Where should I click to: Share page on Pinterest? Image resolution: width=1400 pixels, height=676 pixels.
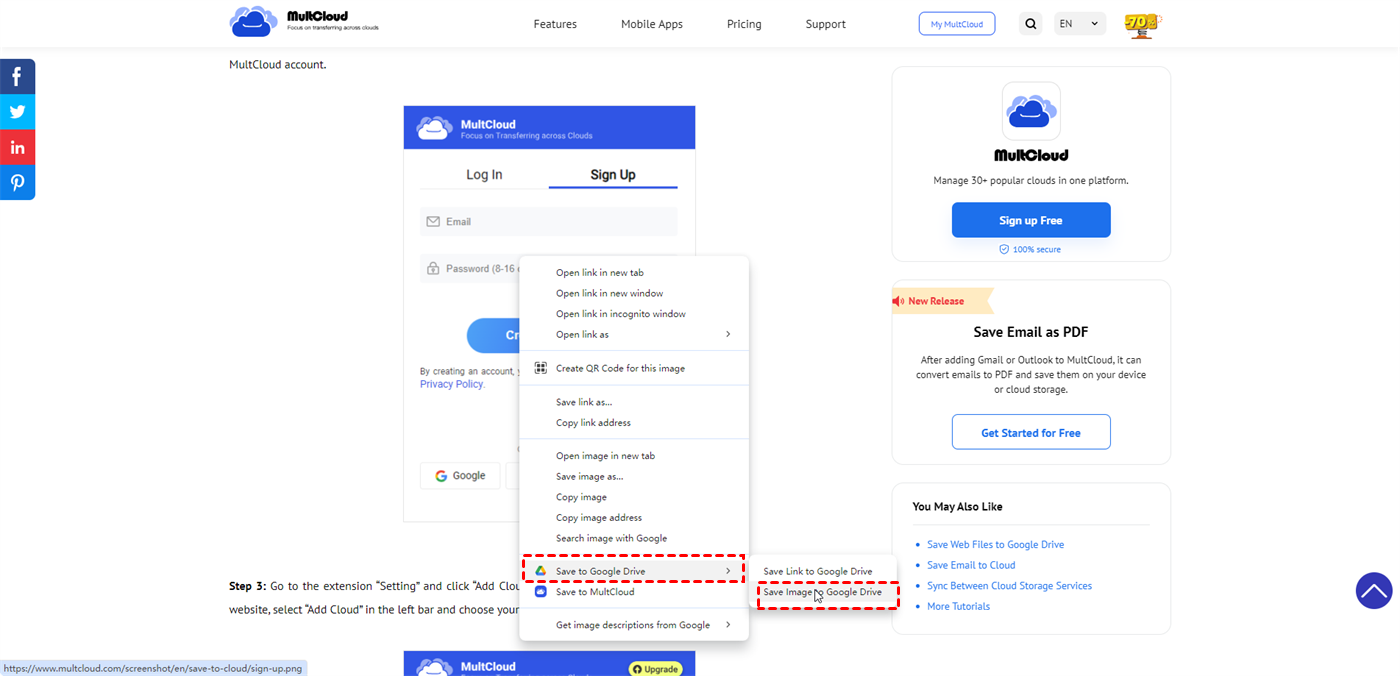pyautogui.click(x=17, y=183)
